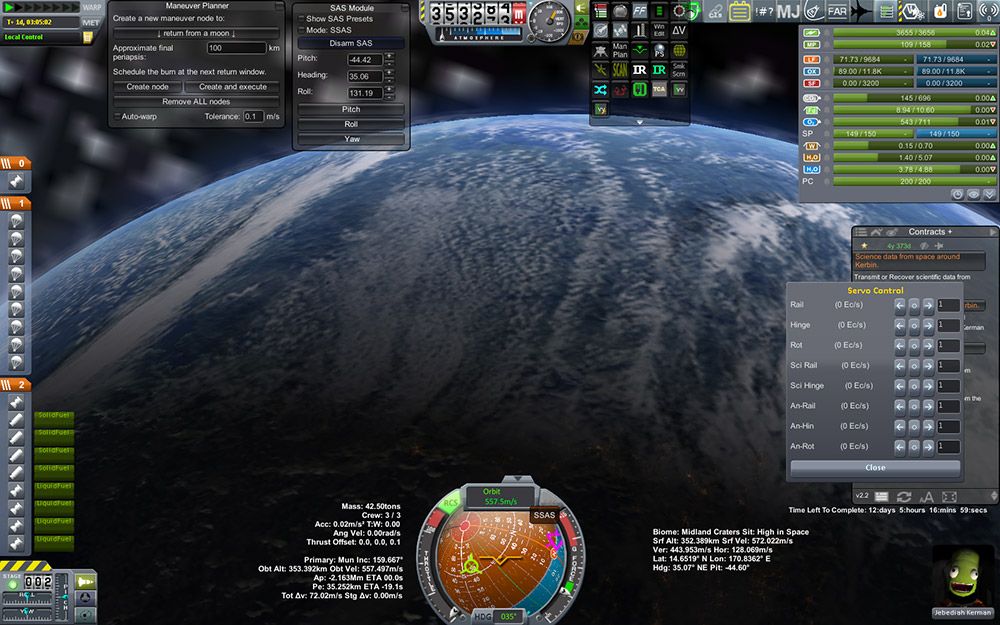The height and width of the screenshot is (625, 1000).
Task: Edit the approximate final periapsis field
Action: tap(236, 48)
